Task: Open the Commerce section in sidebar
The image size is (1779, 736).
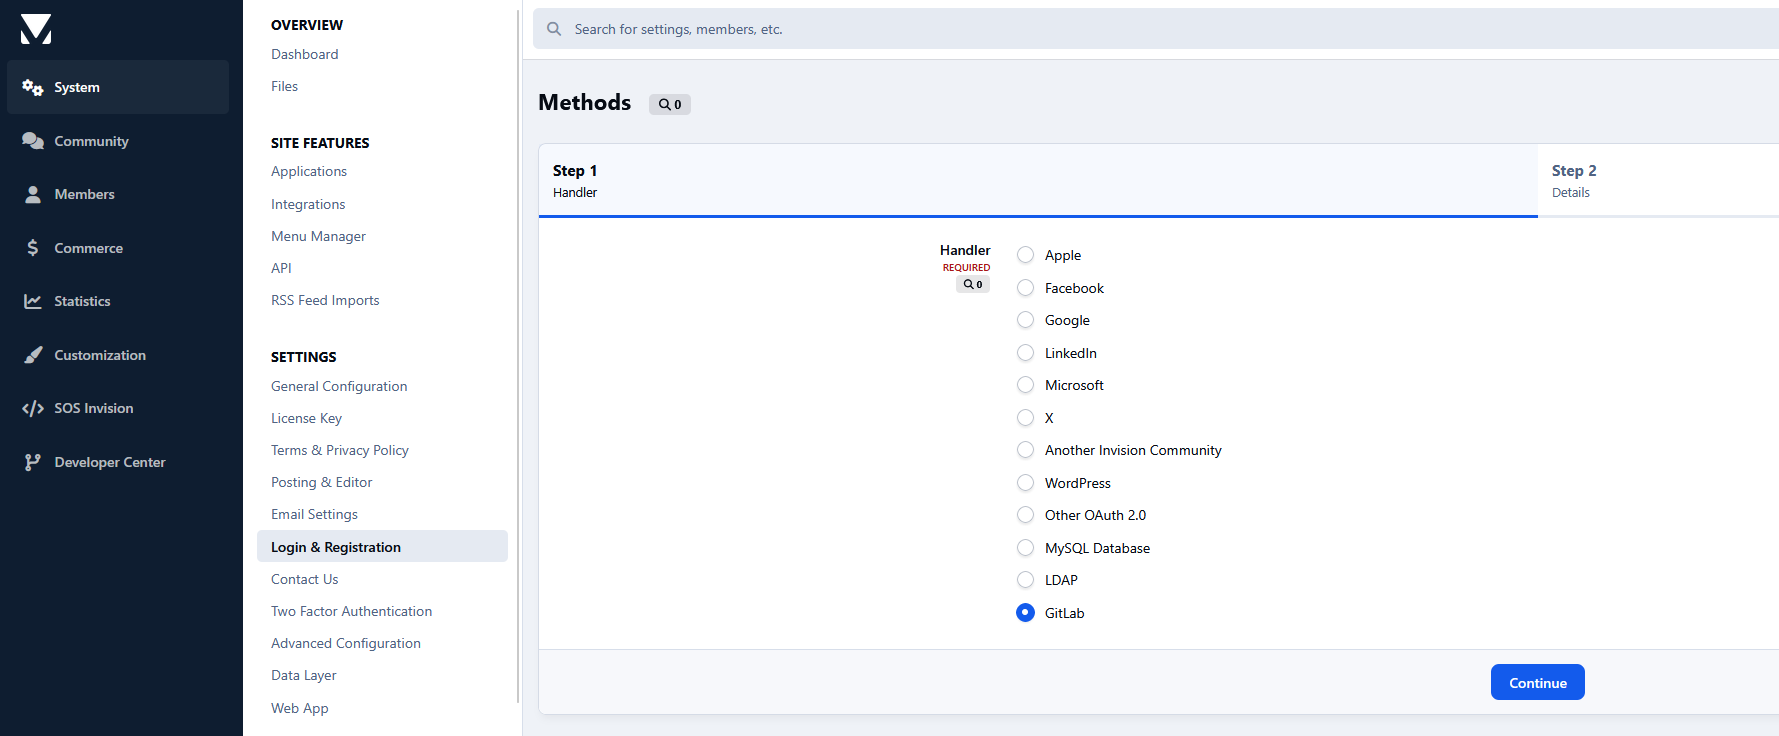Action: point(118,248)
